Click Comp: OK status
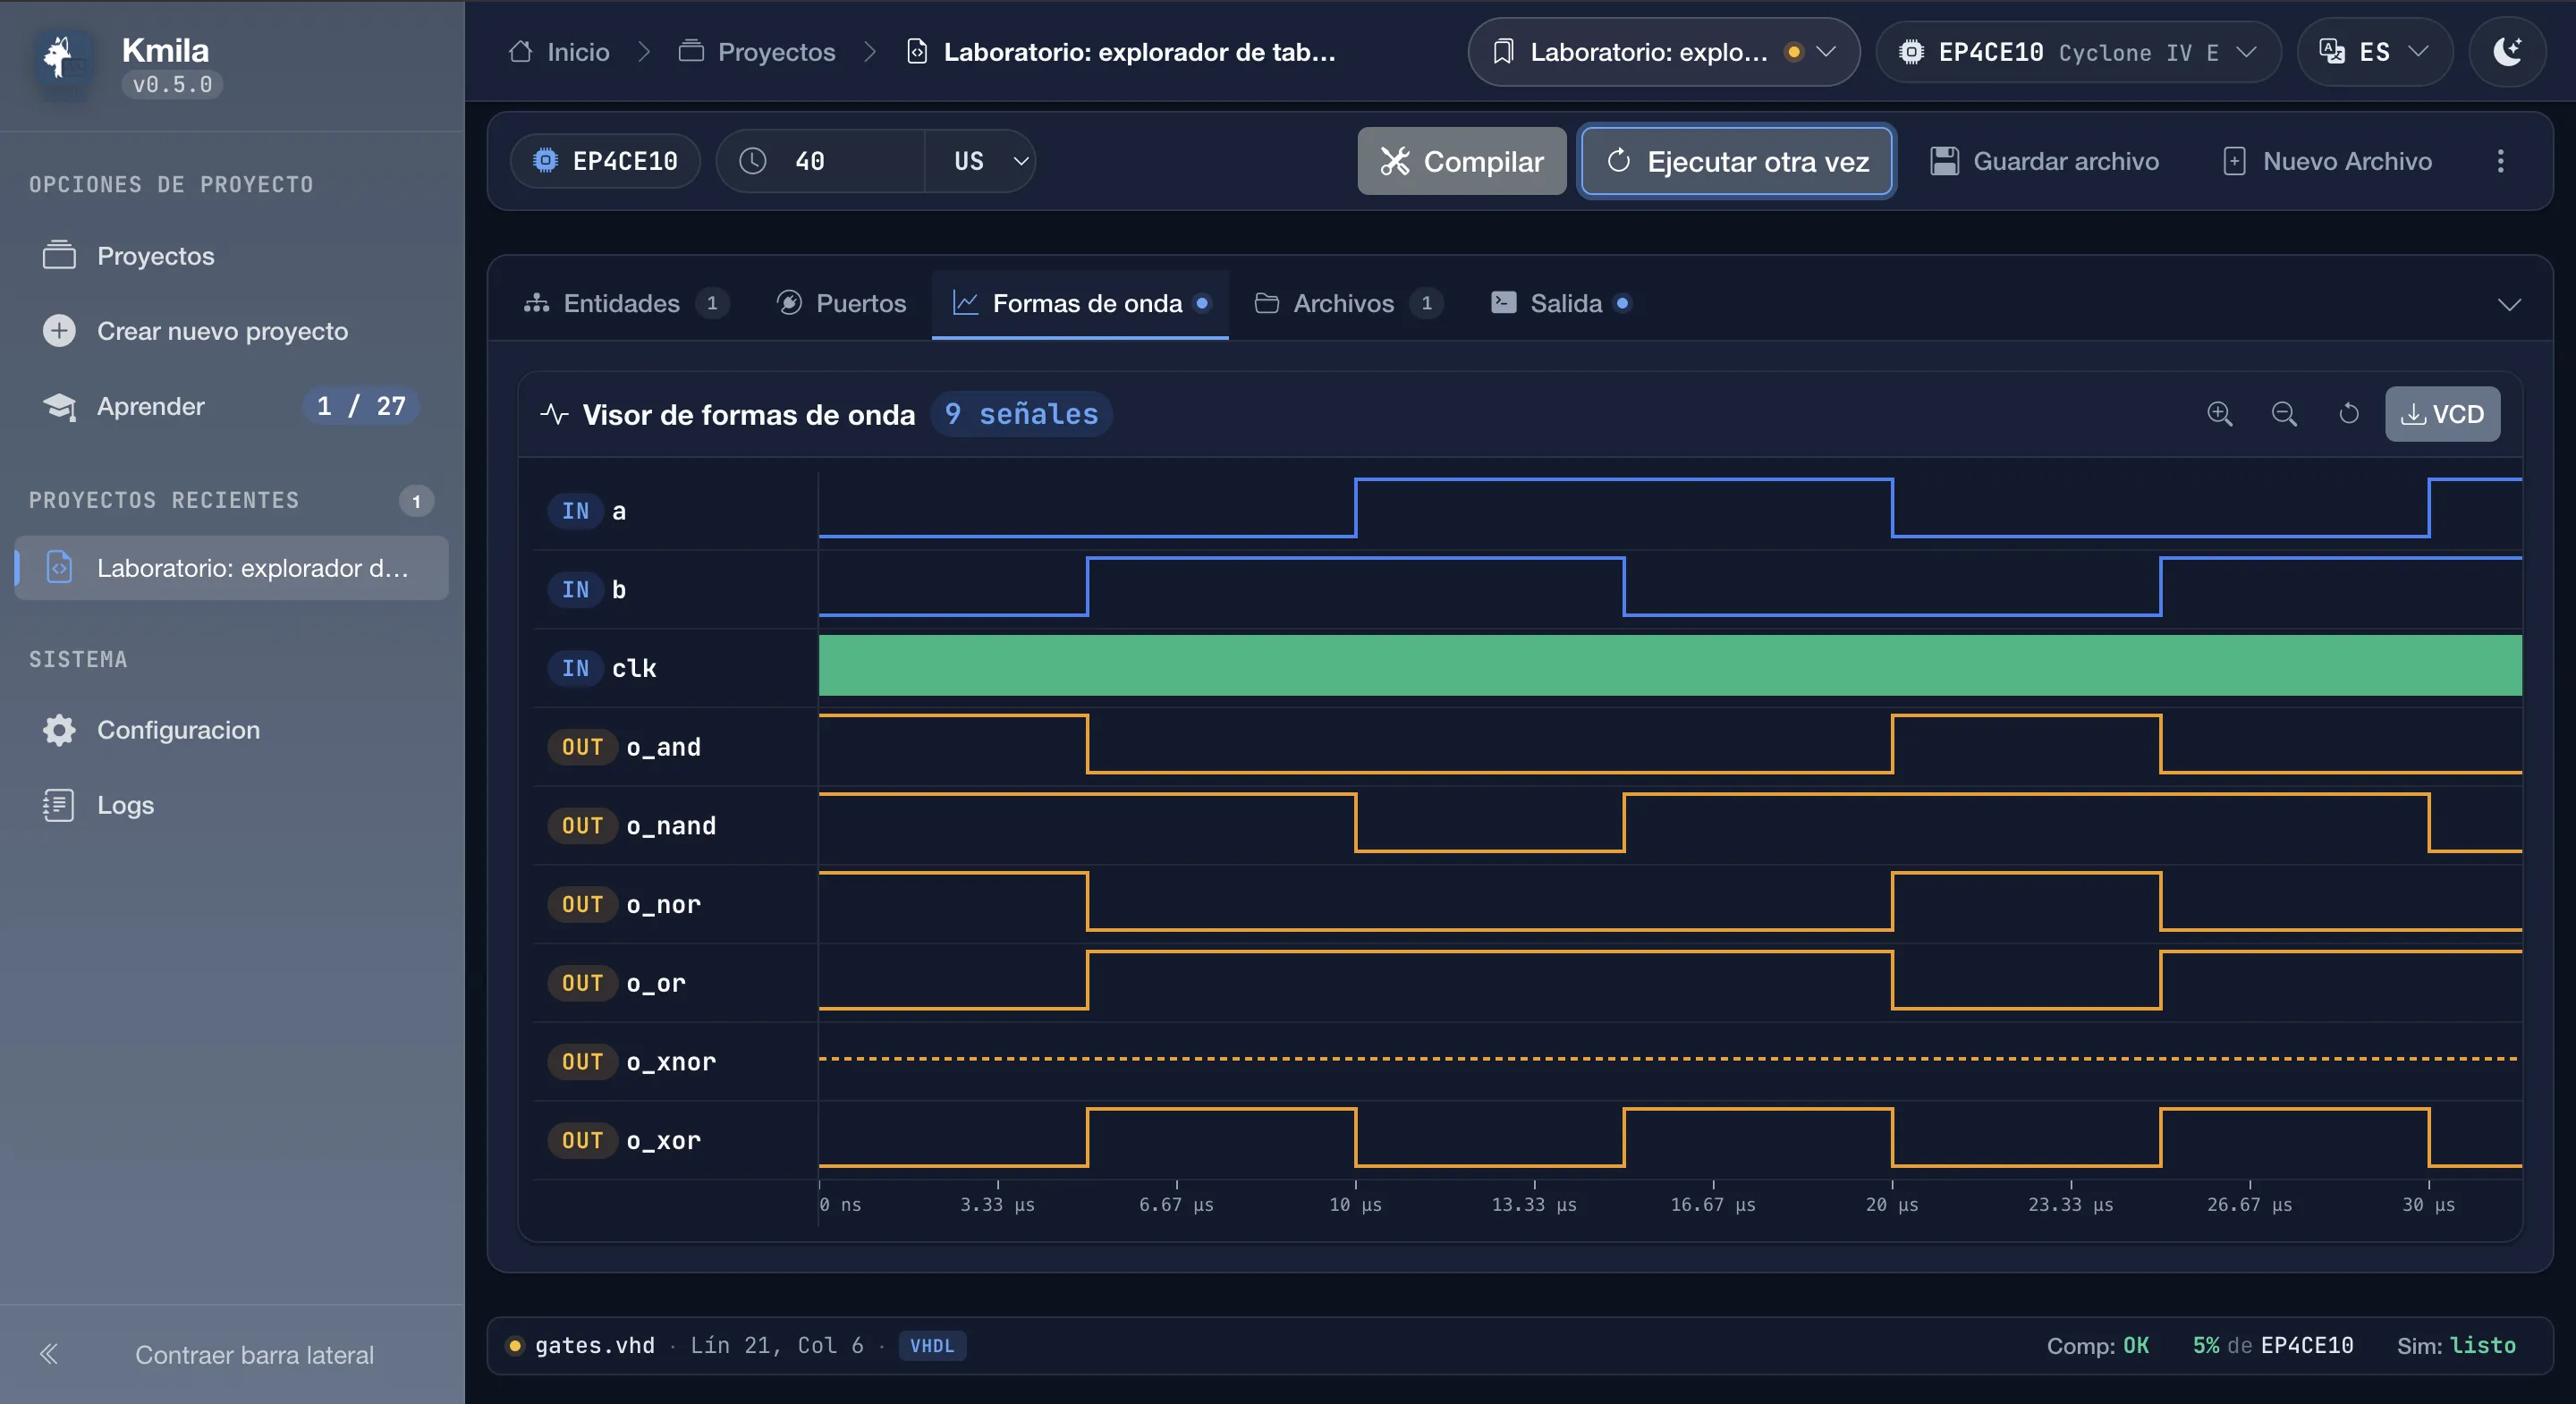The image size is (2576, 1404). coord(2097,1345)
